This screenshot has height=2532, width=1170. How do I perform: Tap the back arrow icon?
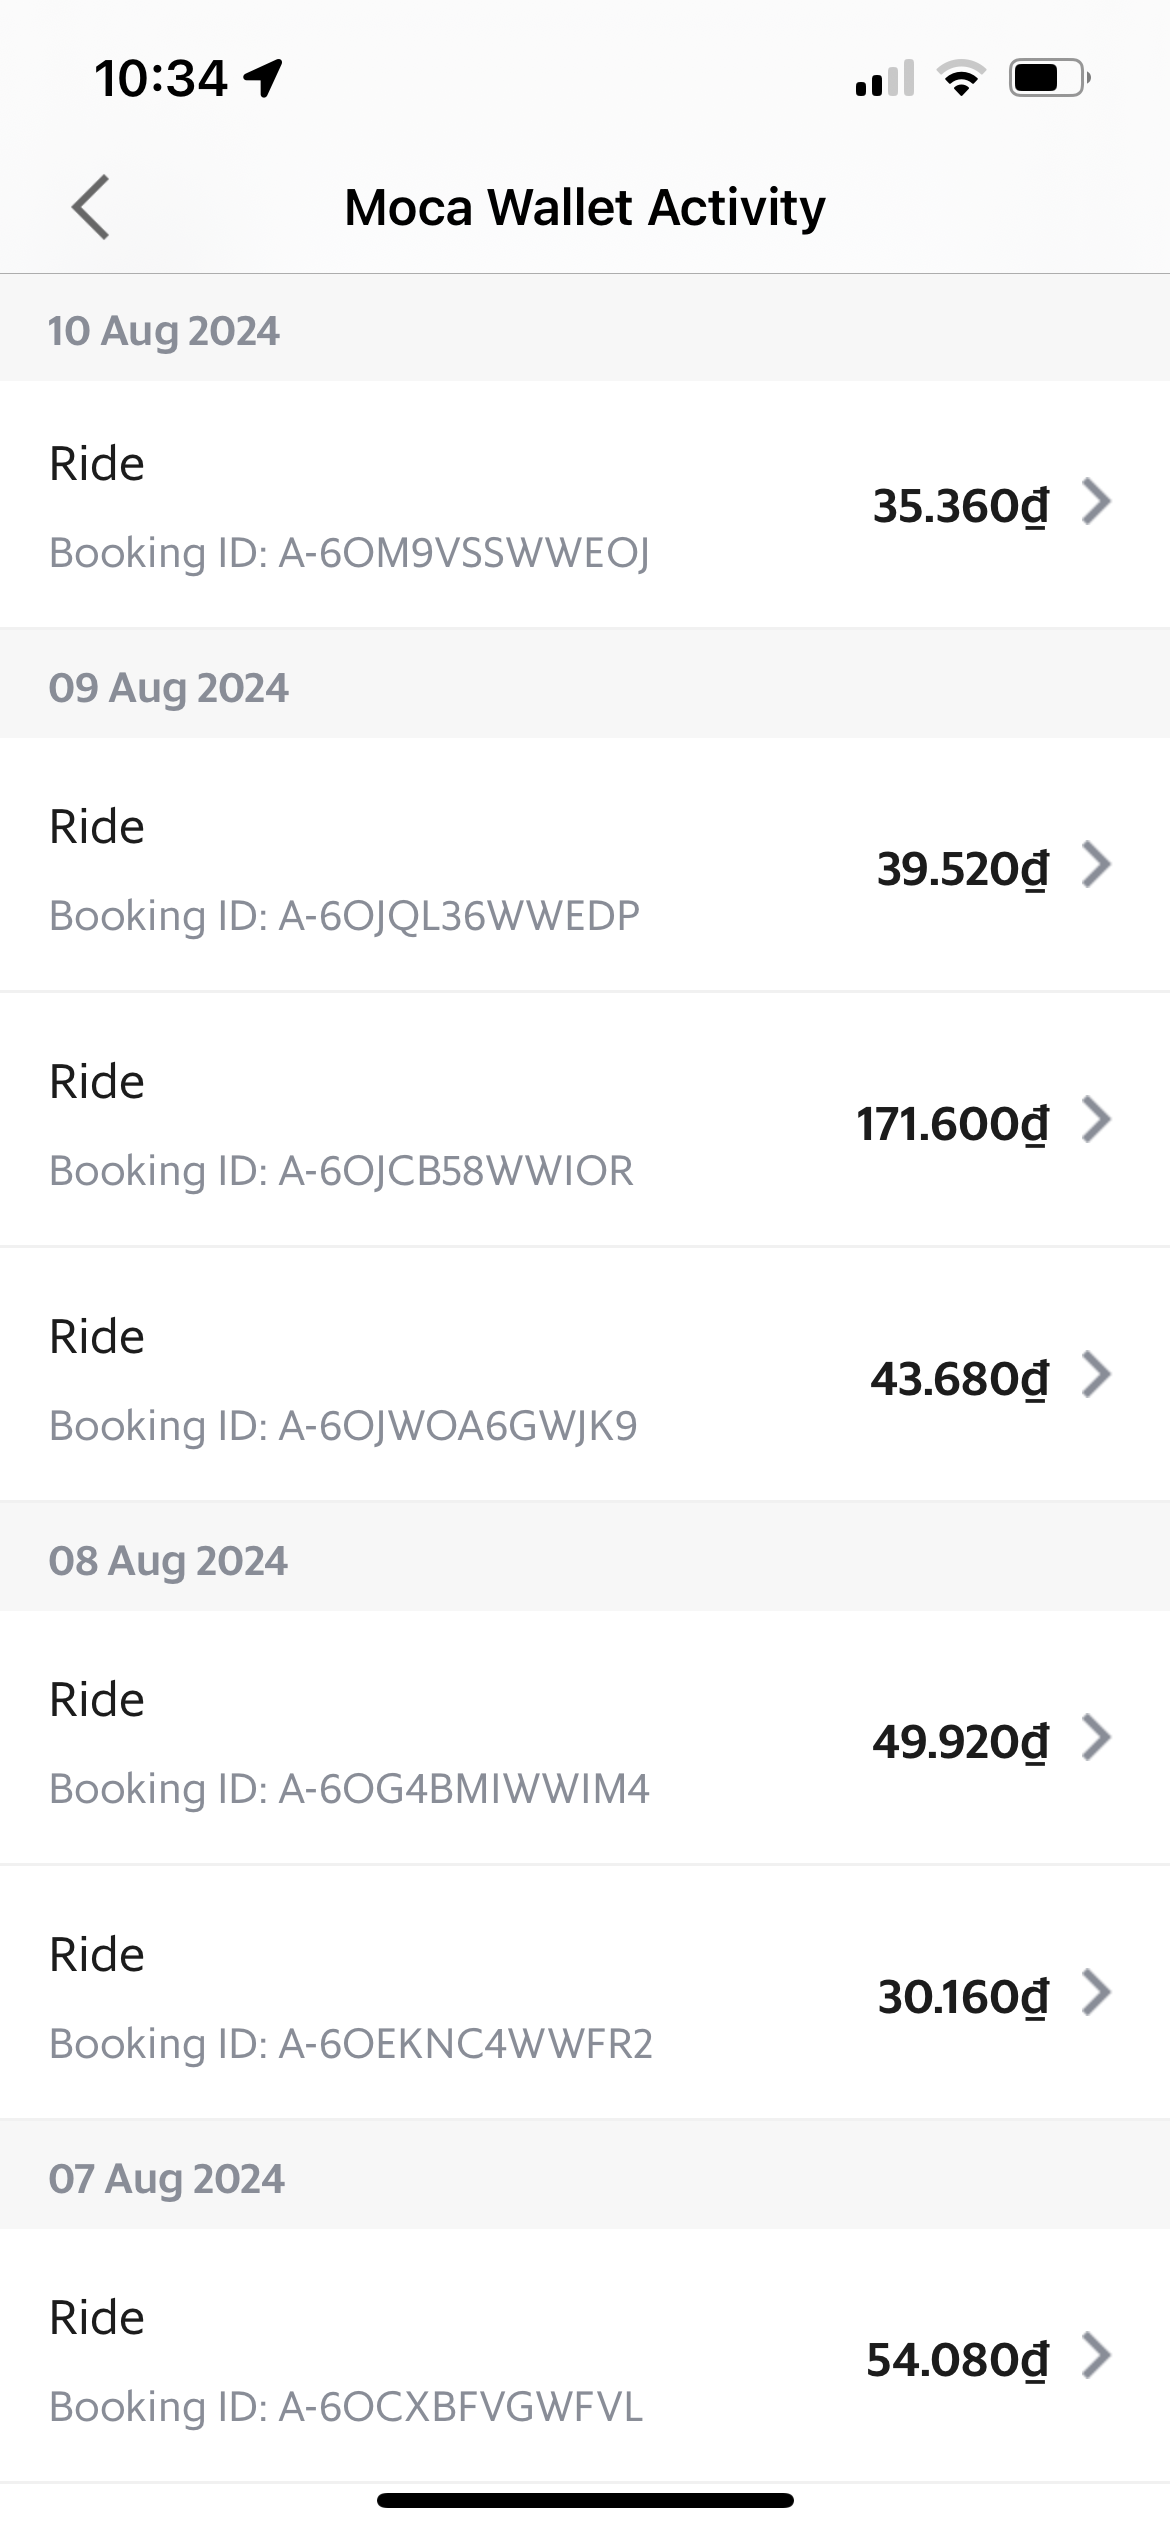[x=91, y=207]
